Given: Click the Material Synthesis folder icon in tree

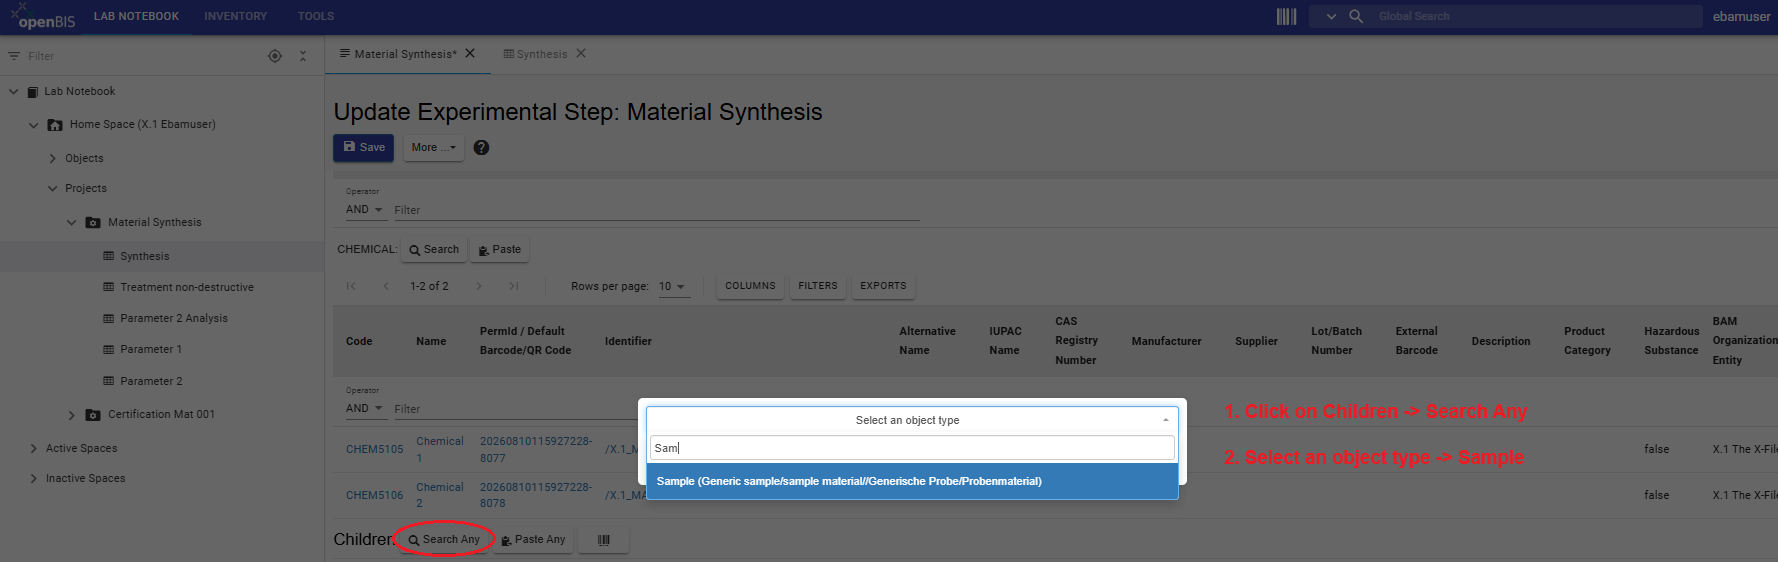Looking at the screenshot, I should (93, 222).
